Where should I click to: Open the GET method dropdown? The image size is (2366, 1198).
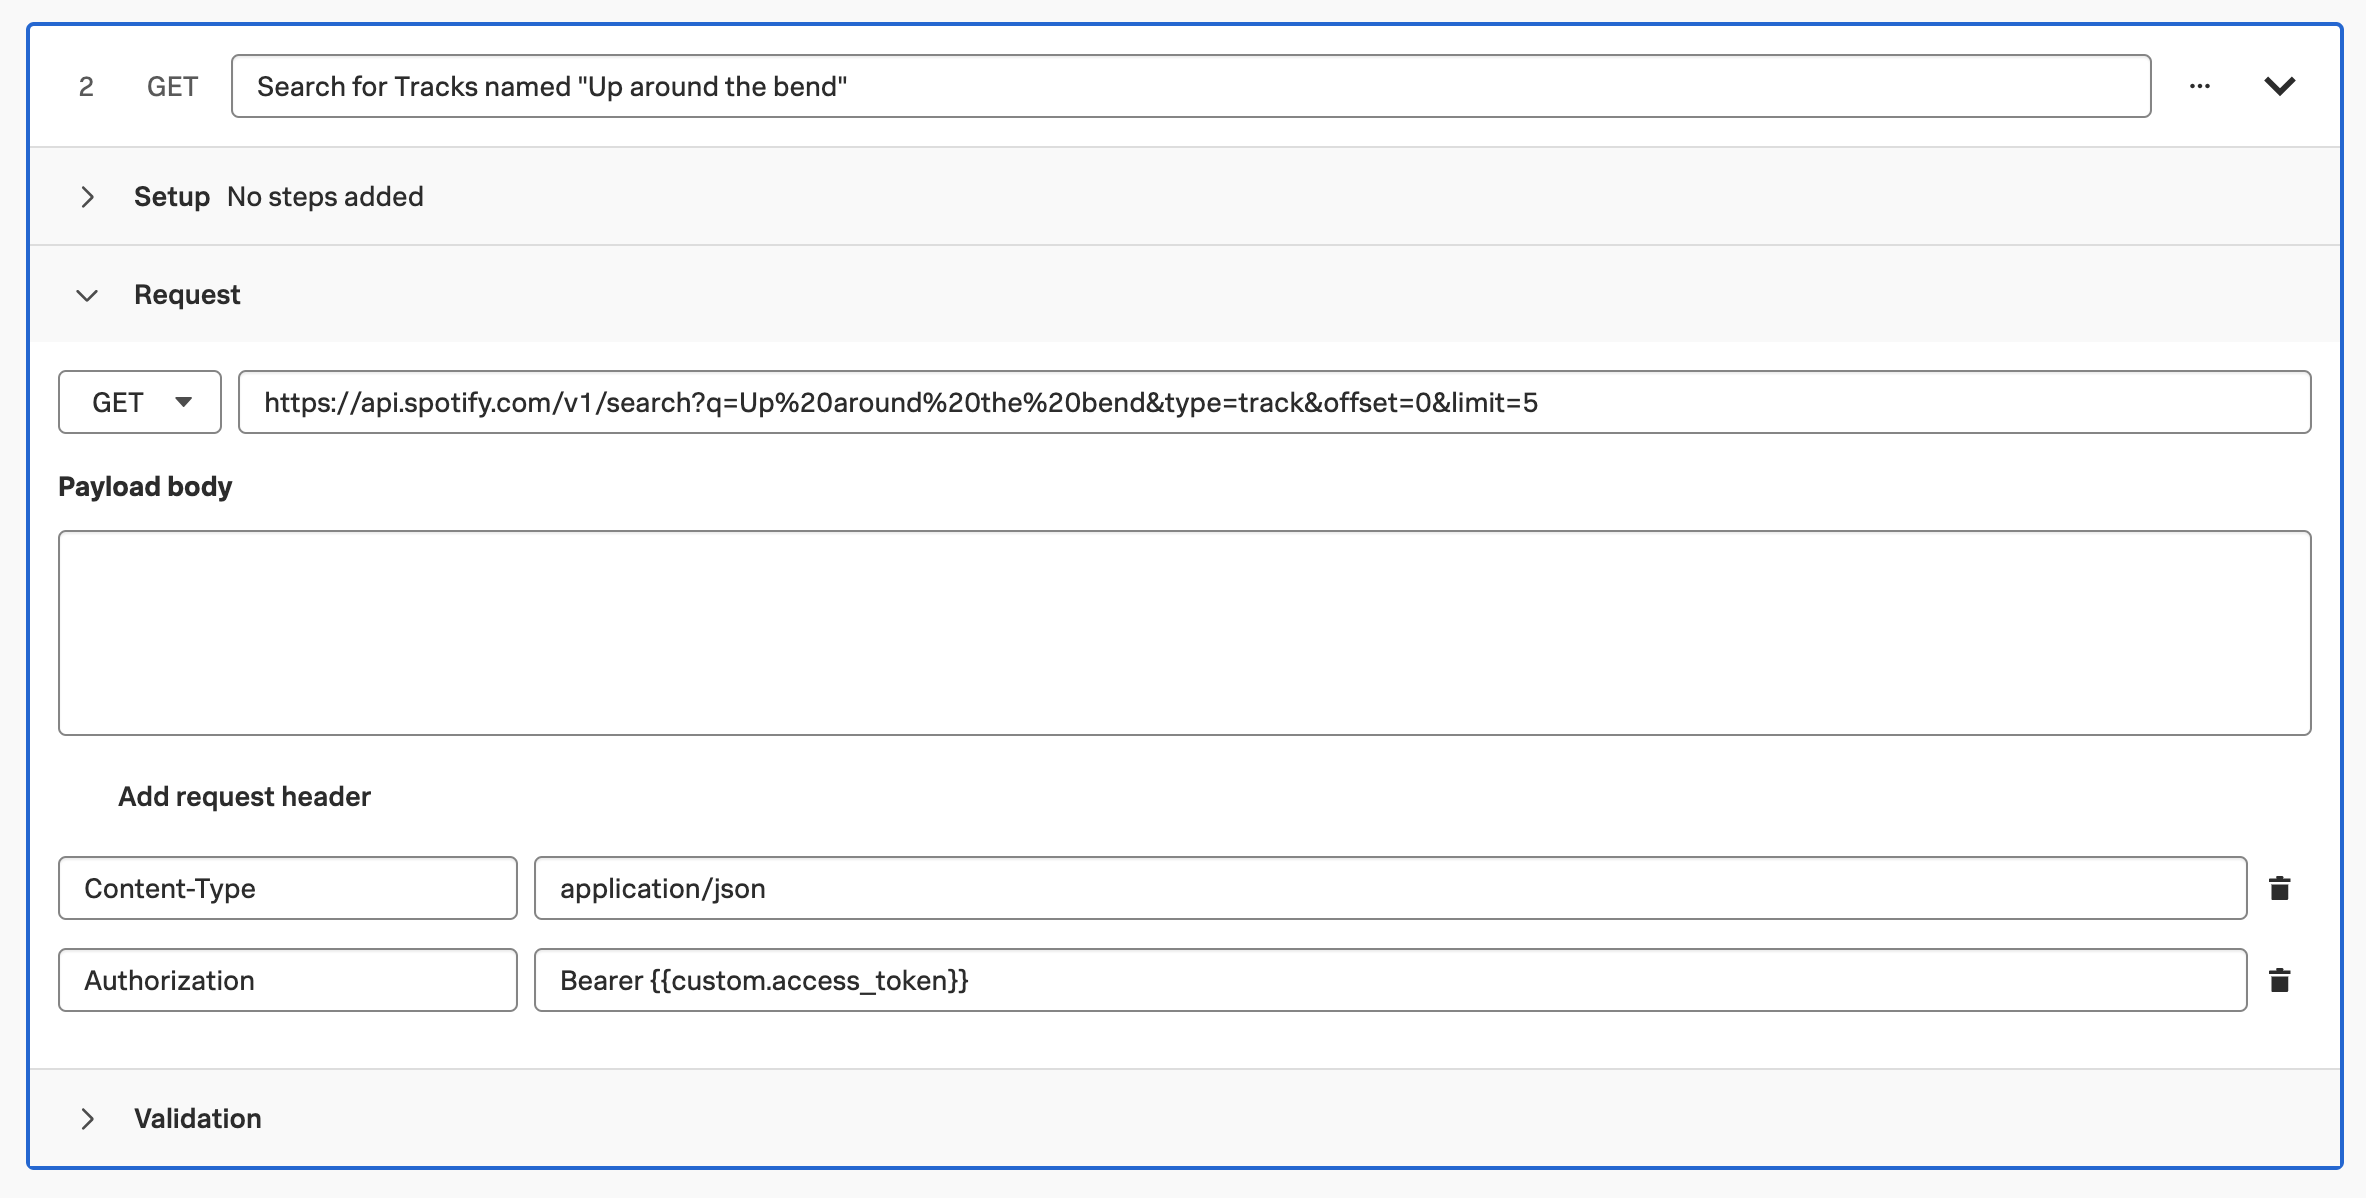point(140,402)
